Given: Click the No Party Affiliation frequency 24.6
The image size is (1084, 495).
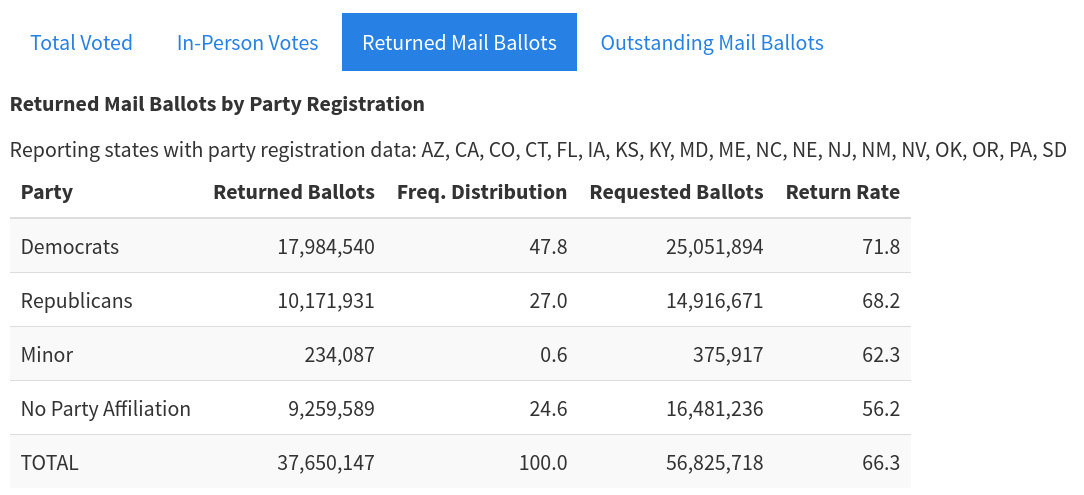Looking at the screenshot, I should (549, 408).
